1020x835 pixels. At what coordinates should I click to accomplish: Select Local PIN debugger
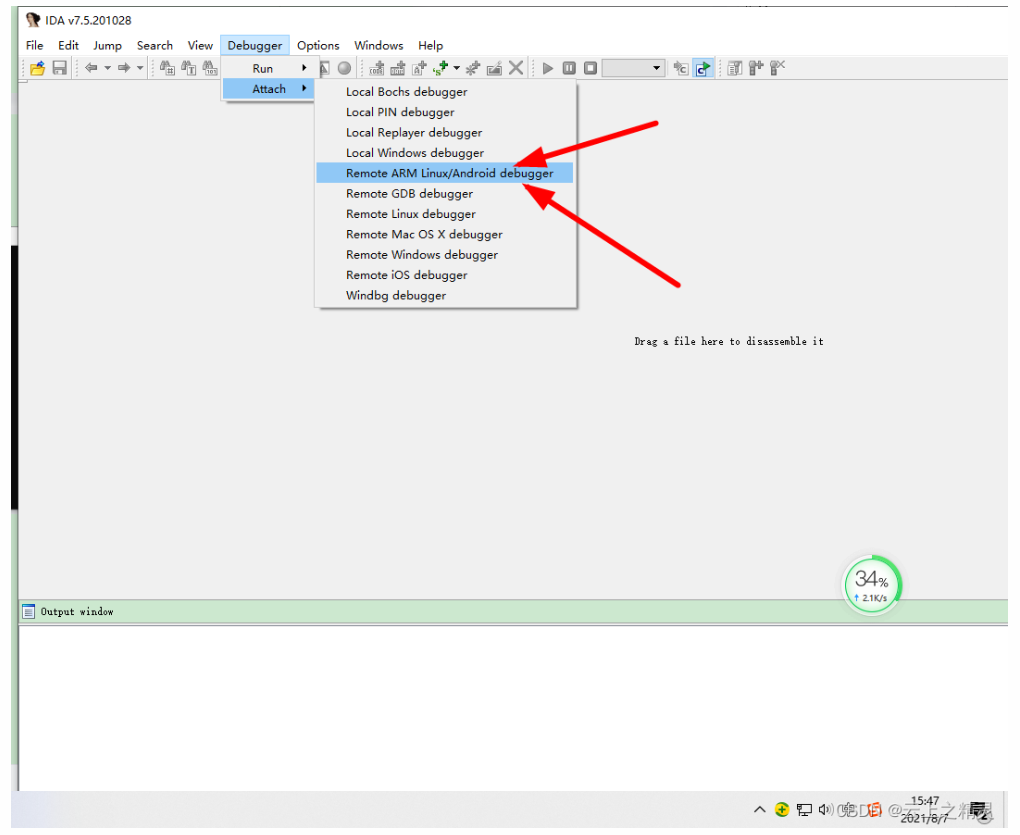[445, 112]
